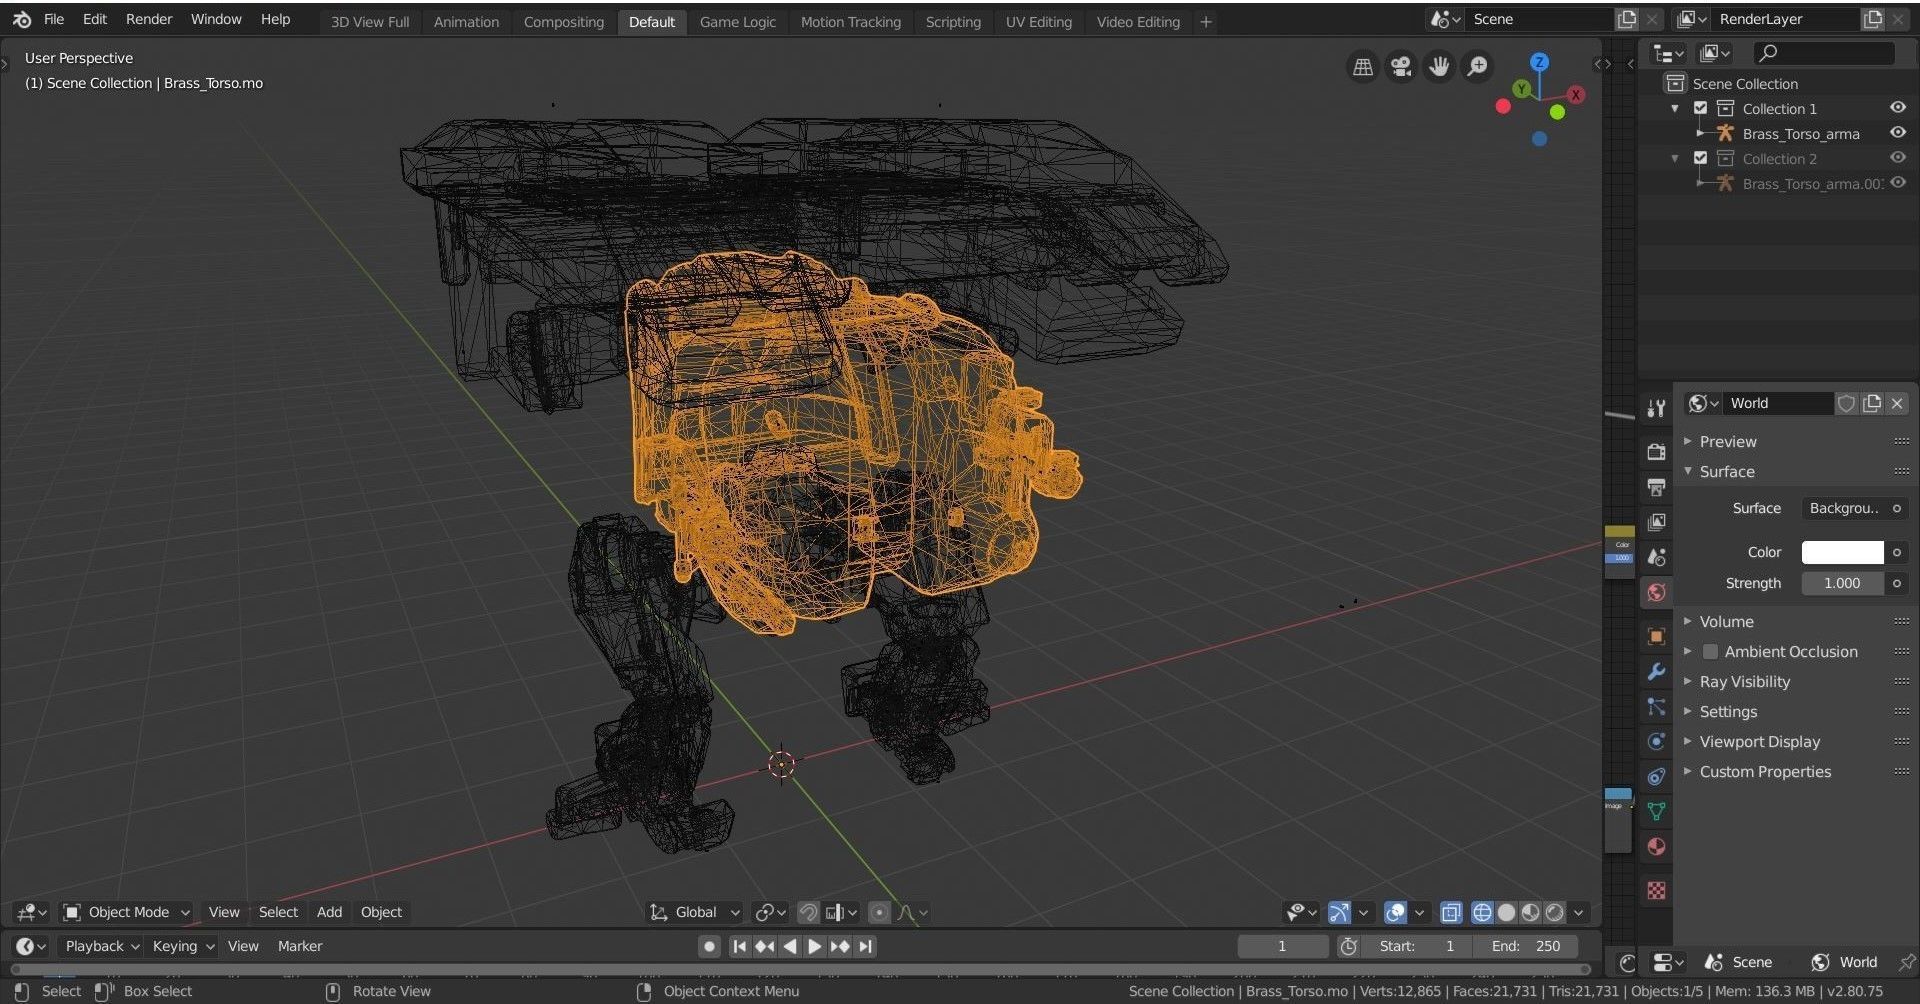Open the Modifiers properties tab

1656,671
